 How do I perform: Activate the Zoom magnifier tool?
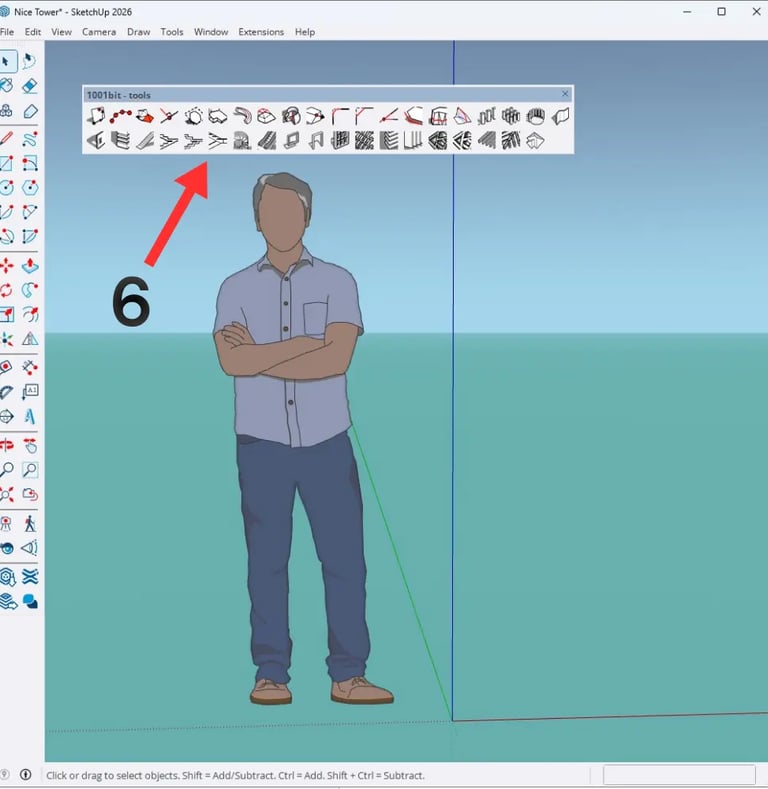(x=7, y=470)
